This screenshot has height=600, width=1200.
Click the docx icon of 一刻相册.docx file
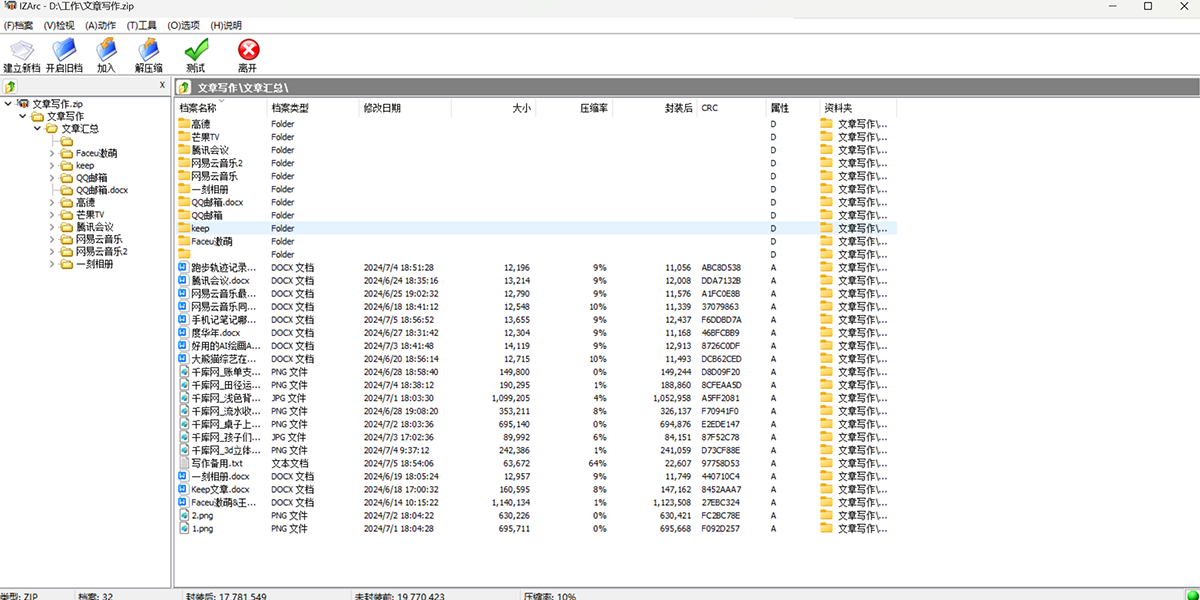coord(184,476)
